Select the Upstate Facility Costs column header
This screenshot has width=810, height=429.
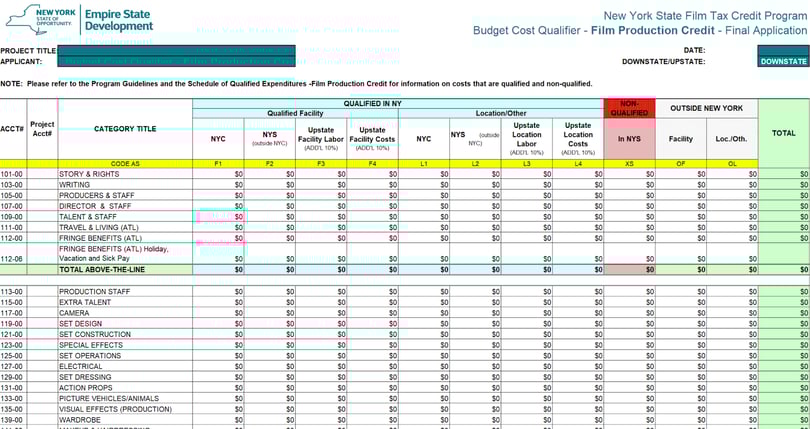pyautogui.click(x=372, y=139)
